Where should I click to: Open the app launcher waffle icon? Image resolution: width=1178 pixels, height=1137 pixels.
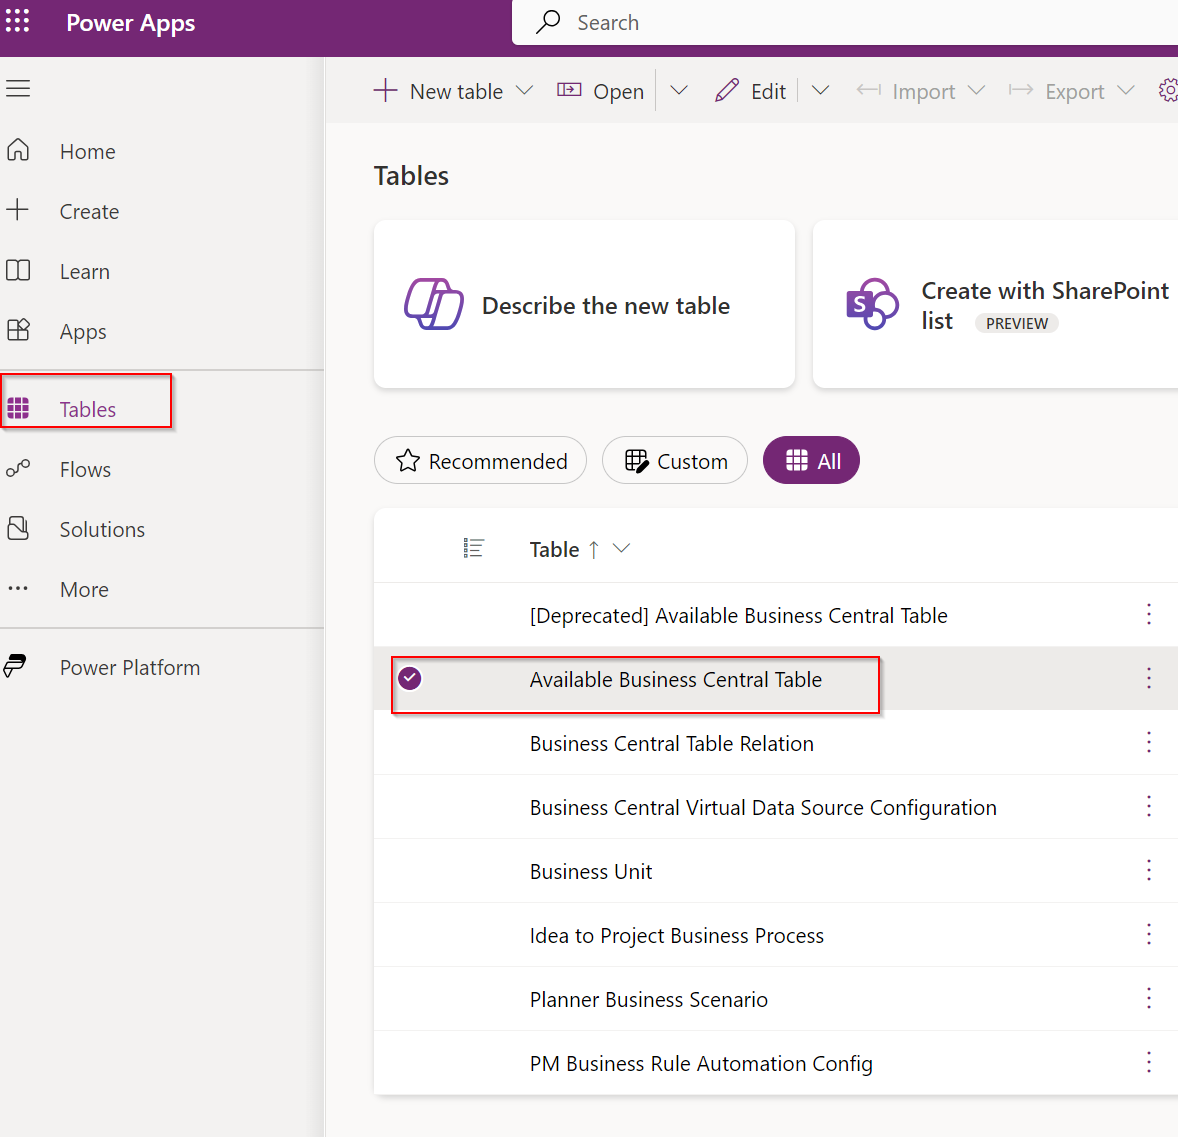(x=18, y=22)
